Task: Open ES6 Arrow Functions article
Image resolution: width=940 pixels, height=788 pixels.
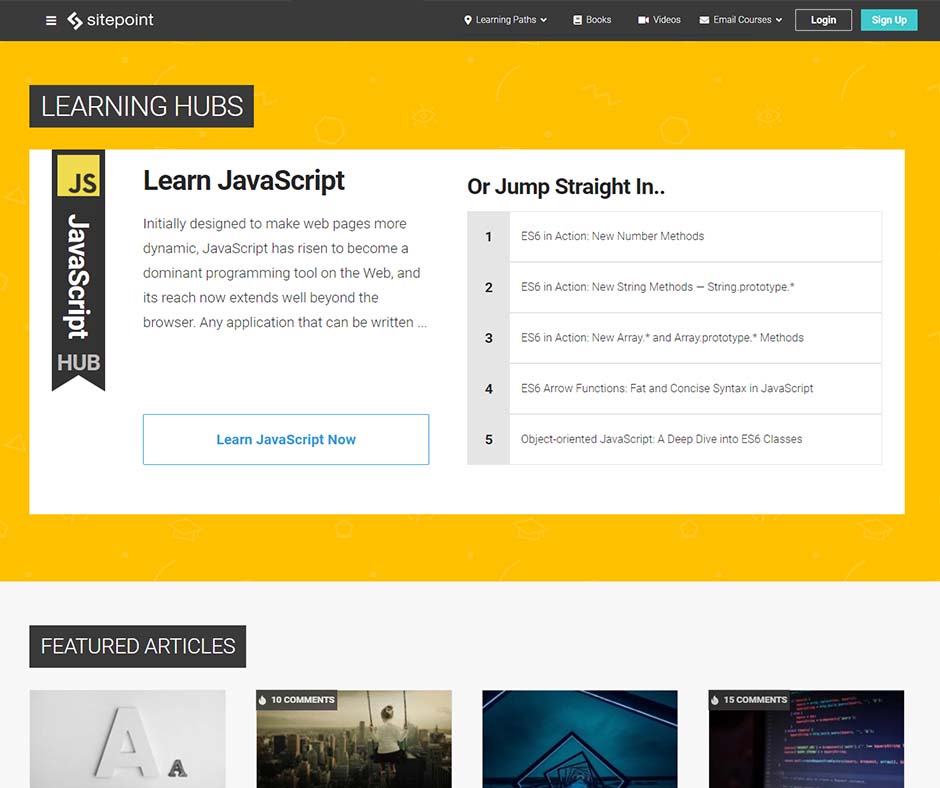Action: click(x=695, y=389)
